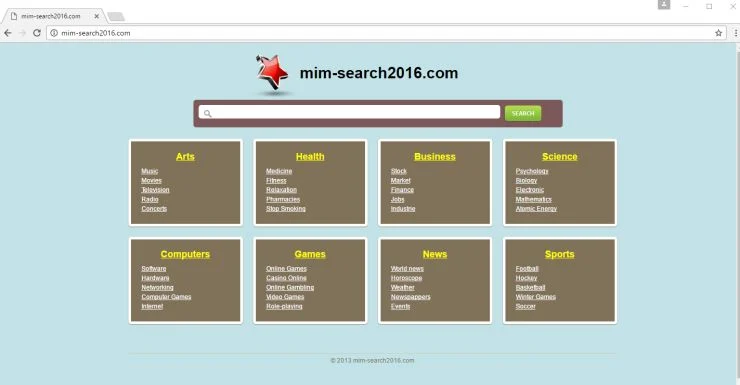The image size is (740, 385).
Task: Open a new tab button
Action: 116,17
